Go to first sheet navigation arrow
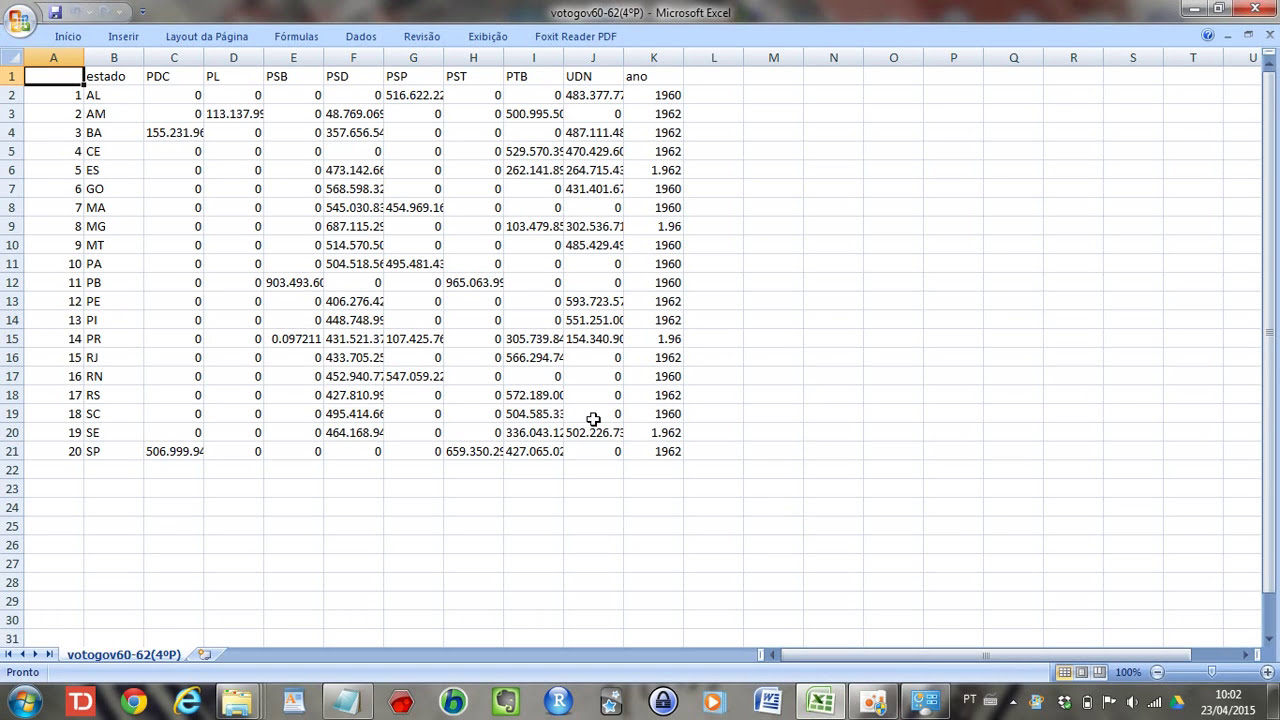Screen dimensions: 1280x720 click(9, 655)
